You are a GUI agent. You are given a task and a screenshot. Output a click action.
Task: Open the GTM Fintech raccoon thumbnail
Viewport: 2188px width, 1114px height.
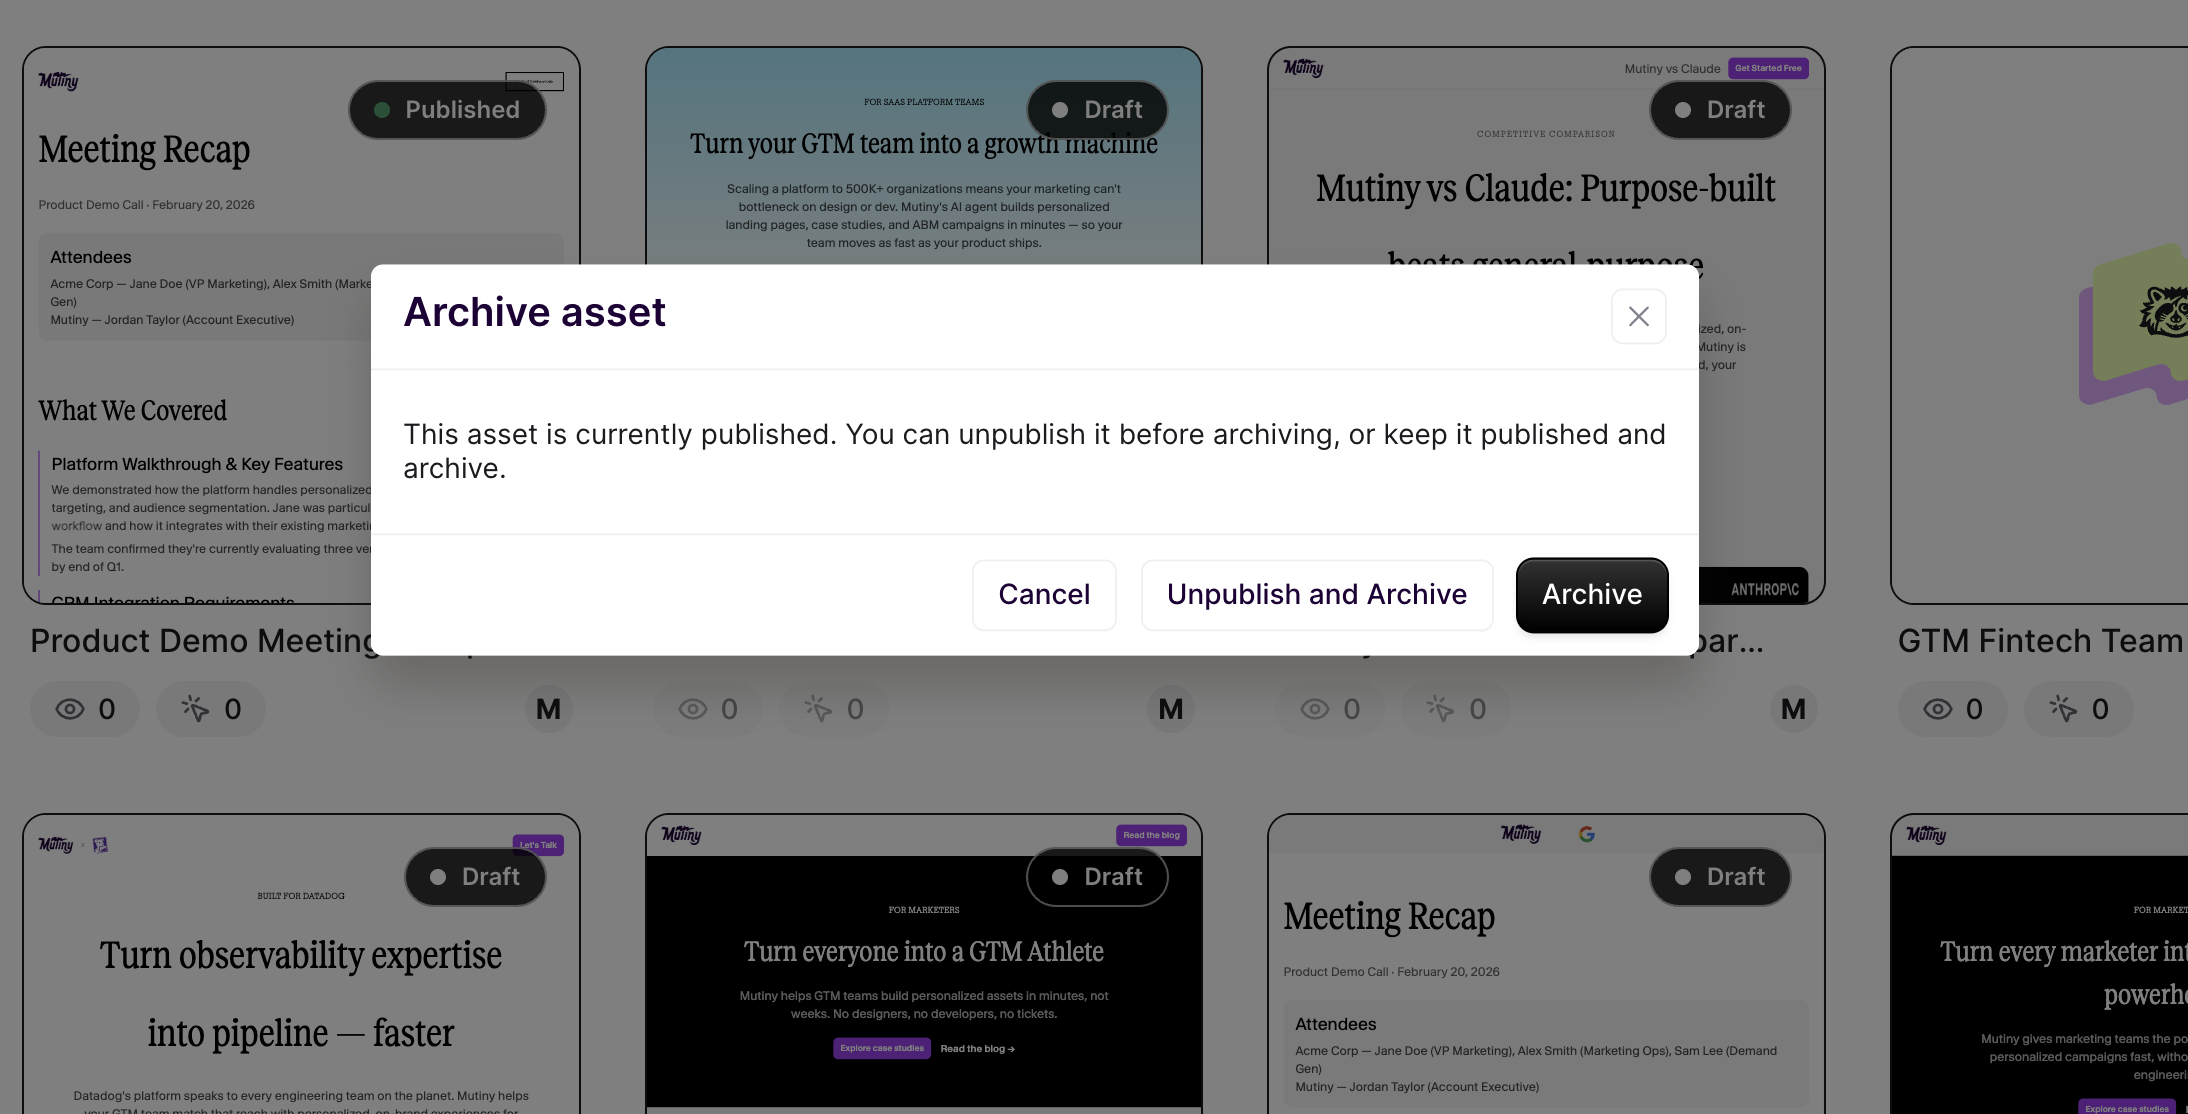tap(2040, 325)
